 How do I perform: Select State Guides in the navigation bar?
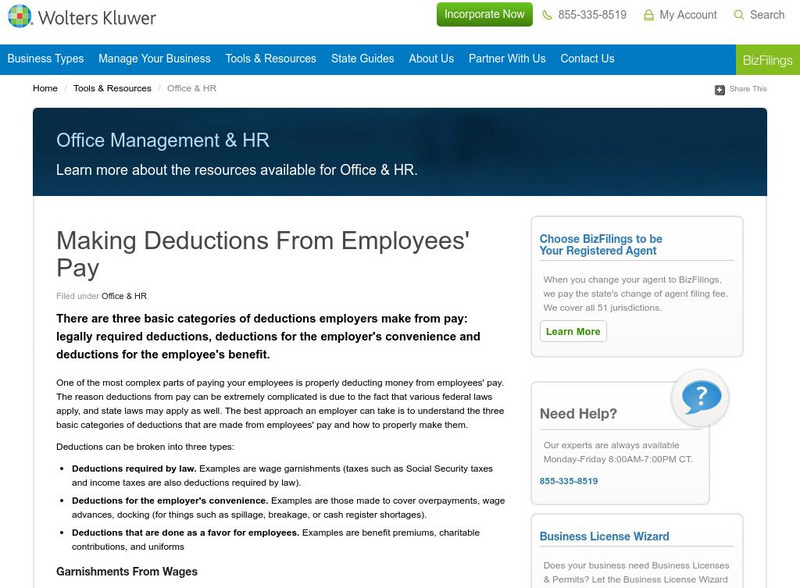point(360,58)
